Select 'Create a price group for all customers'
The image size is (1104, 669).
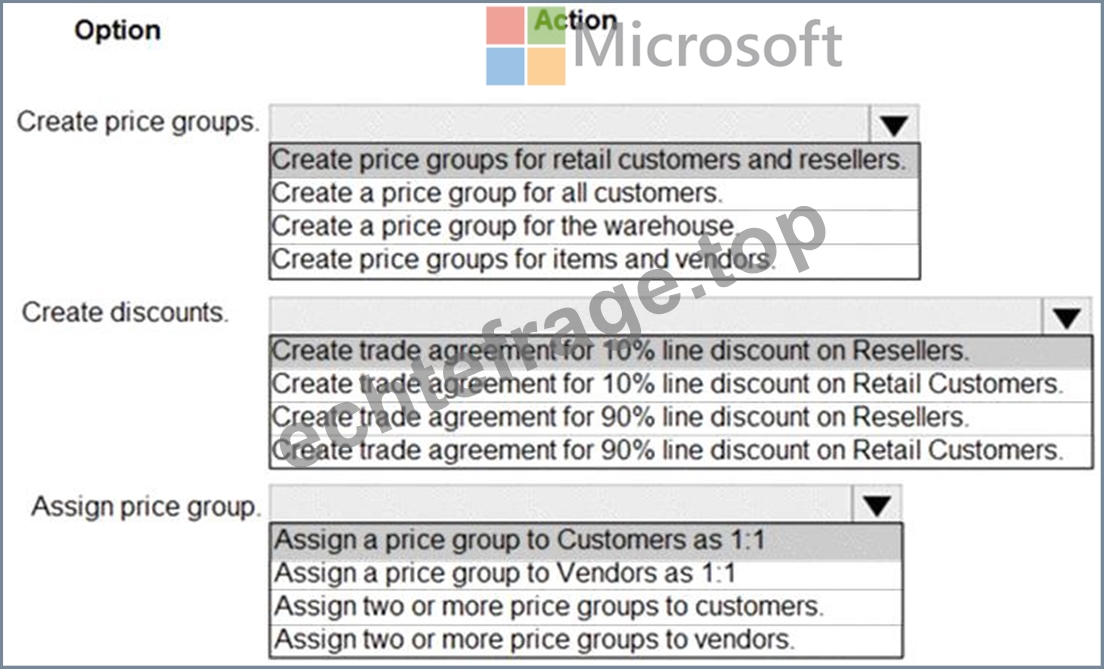coord(594,193)
